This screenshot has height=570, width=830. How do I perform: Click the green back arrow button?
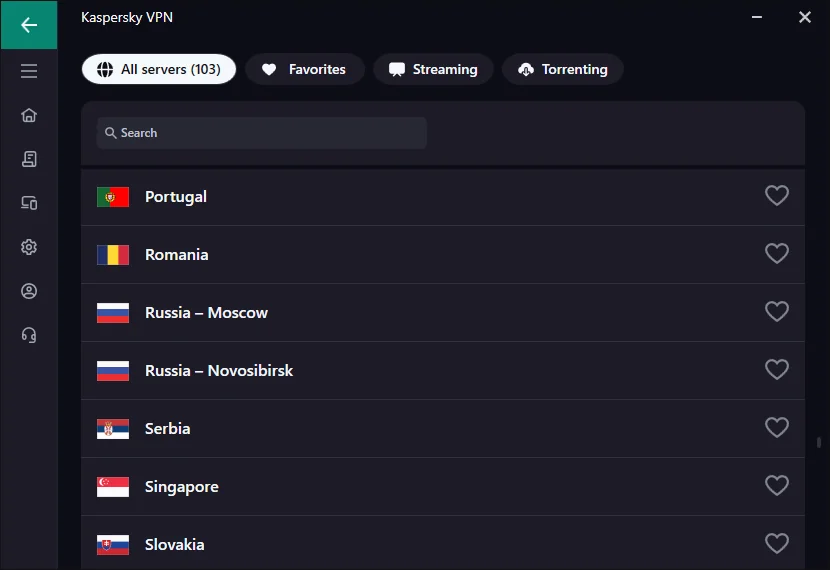[28, 25]
